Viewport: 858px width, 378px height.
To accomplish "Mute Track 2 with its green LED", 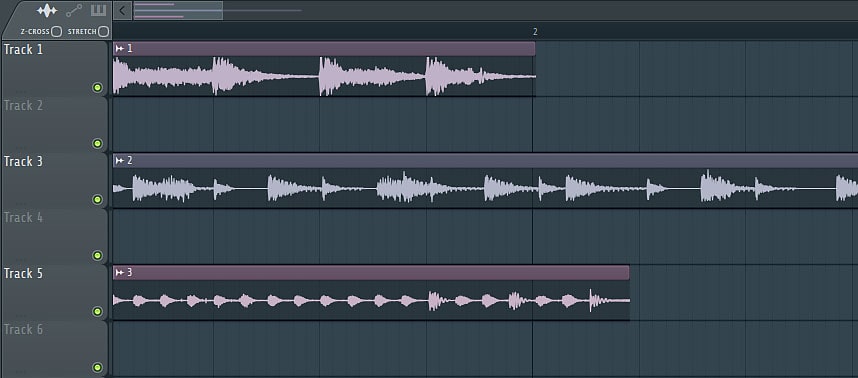I will tap(97, 143).
